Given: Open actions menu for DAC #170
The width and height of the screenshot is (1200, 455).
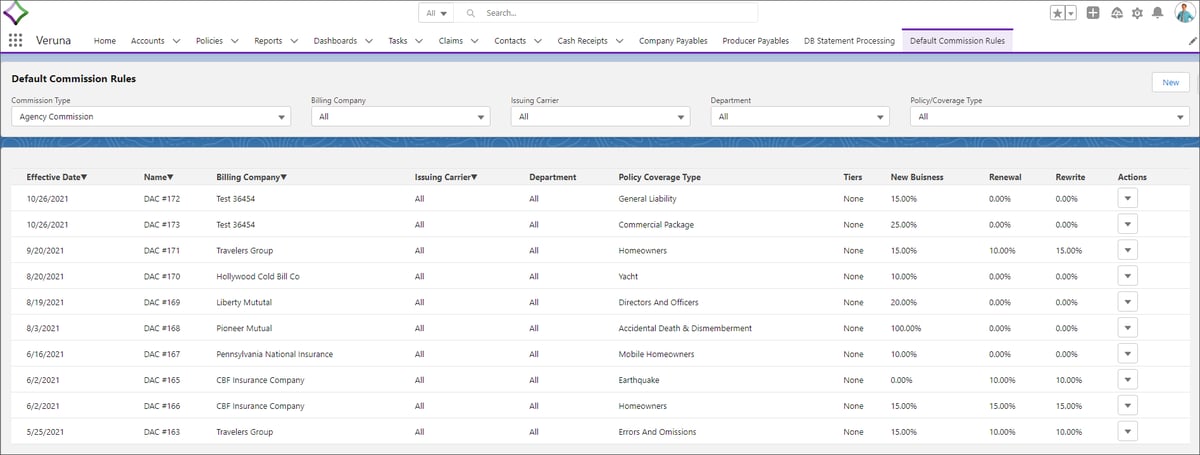Looking at the screenshot, I should point(1127,276).
